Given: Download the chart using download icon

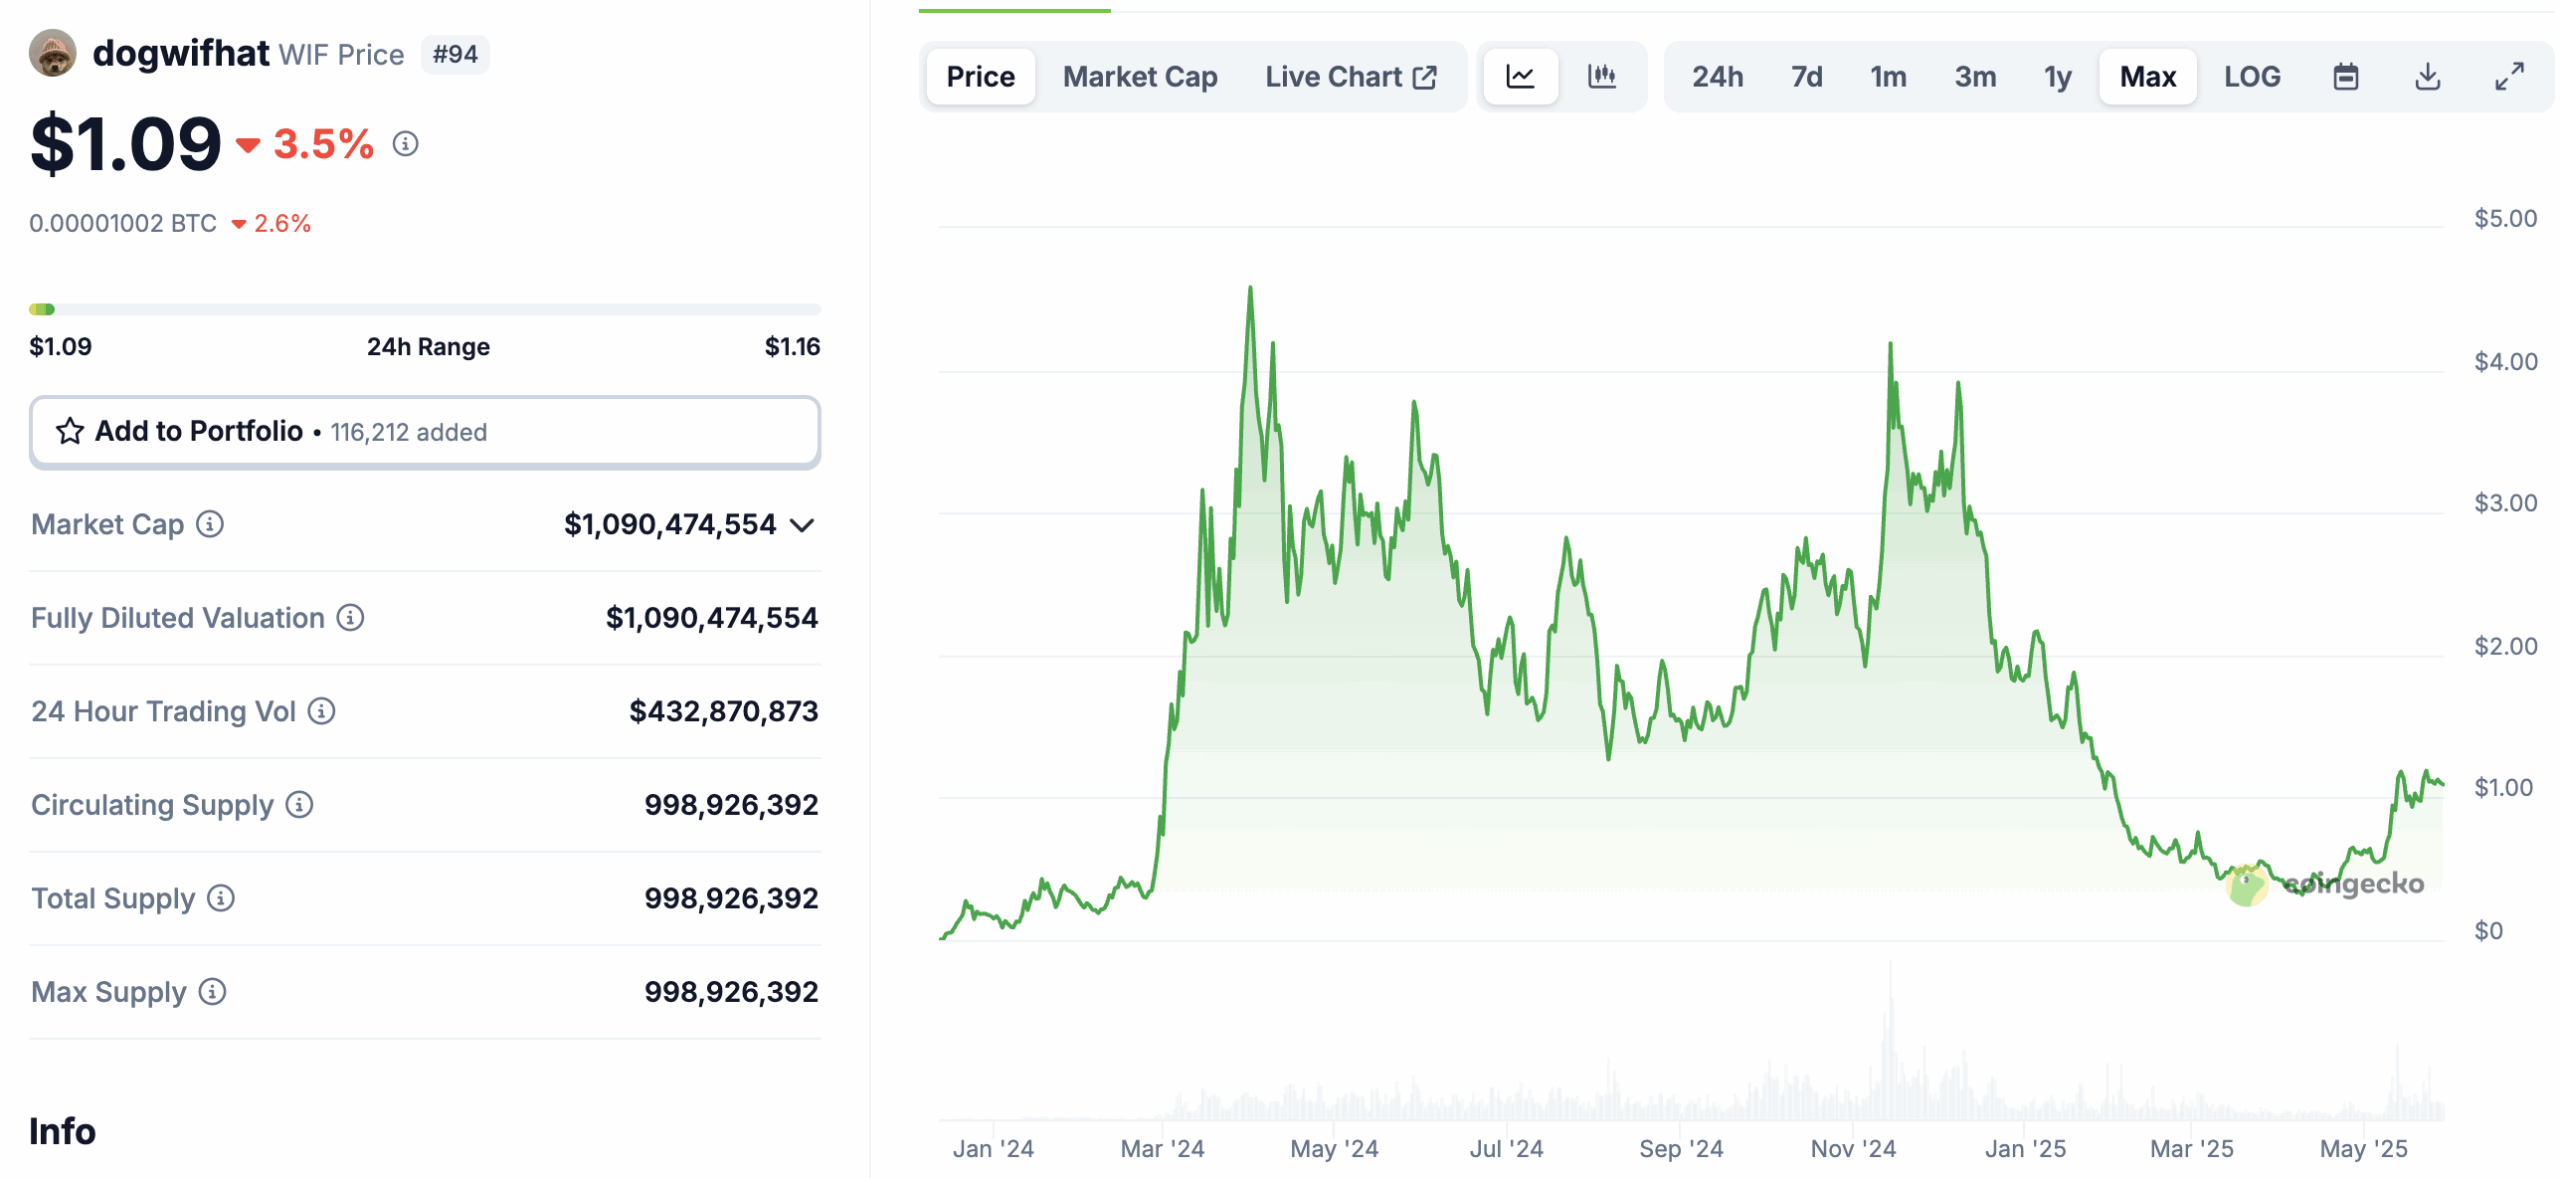Looking at the screenshot, I should coord(2430,76).
